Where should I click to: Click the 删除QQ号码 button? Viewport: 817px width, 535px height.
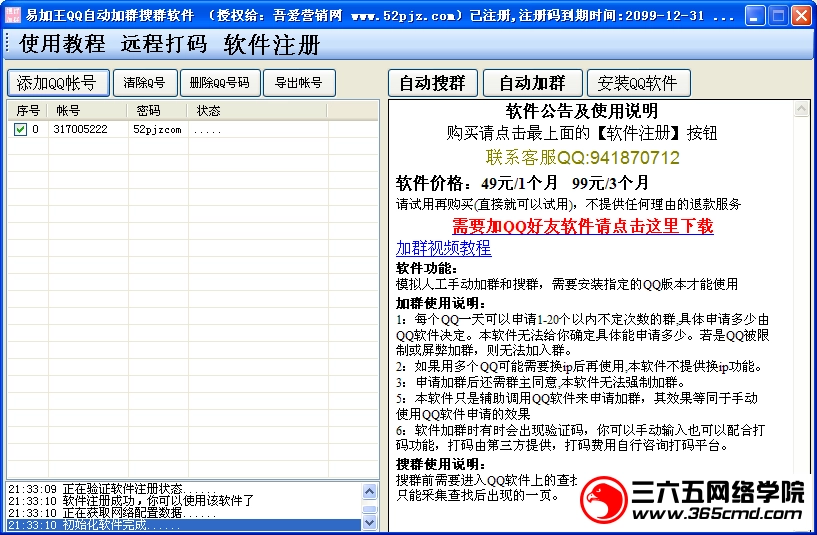[x=220, y=83]
